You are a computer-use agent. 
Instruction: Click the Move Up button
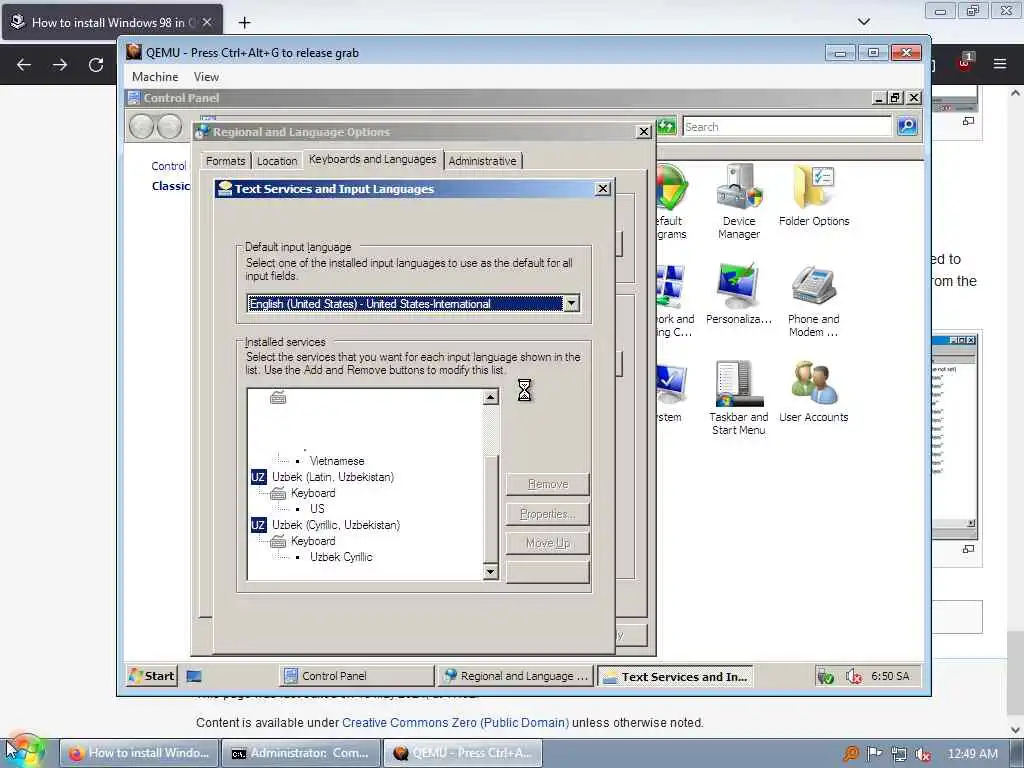547,543
